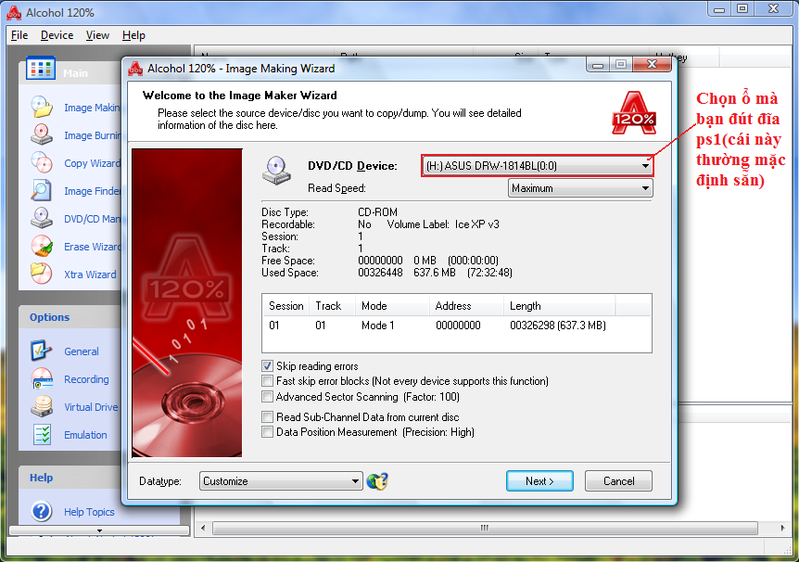This screenshot has width=799, height=562.
Task: Click the Image Making Wizard disc icon
Action: coord(41,107)
